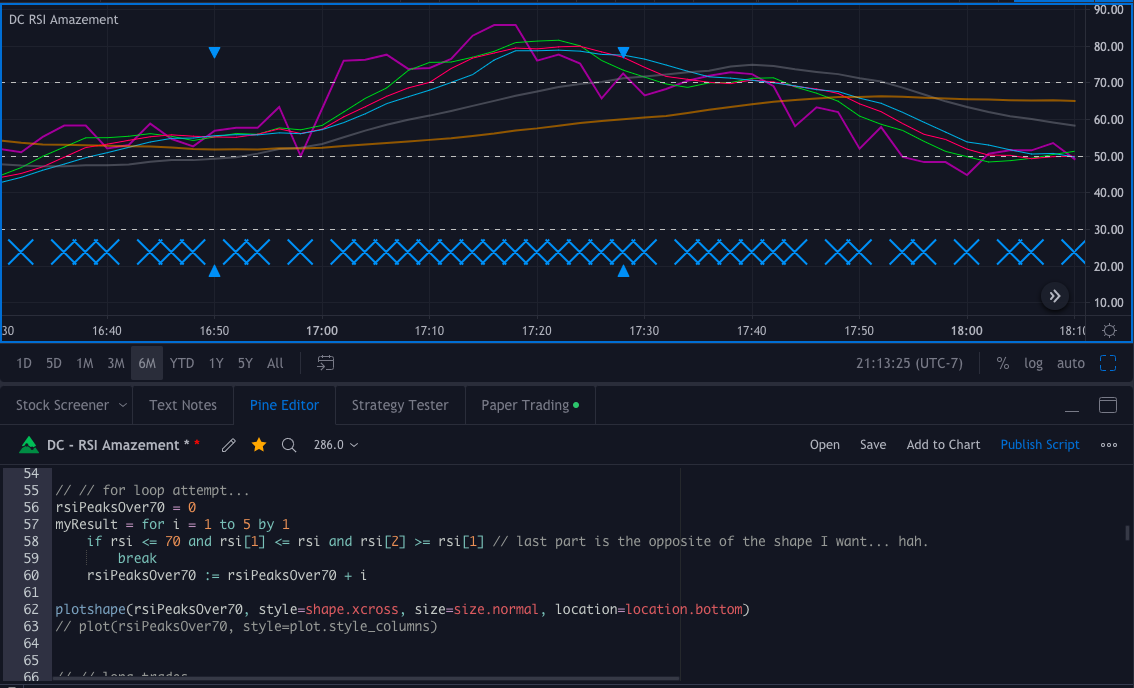Click the rsiPeaksOver70 = 0 line 56
Image resolution: width=1134 pixels, height=688 pixels.
pyautogui.click(x=125, y=507)
